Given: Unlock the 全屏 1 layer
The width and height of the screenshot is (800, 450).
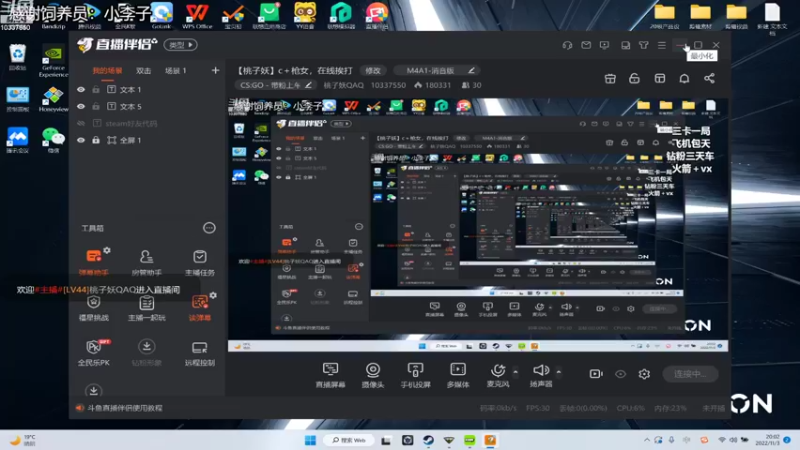Looking at the screenshot, I should click(x=96, y=140).
